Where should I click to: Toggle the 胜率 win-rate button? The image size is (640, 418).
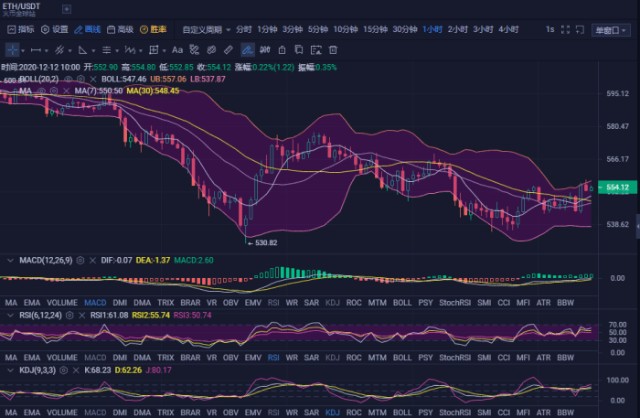[x=153, y=29]
